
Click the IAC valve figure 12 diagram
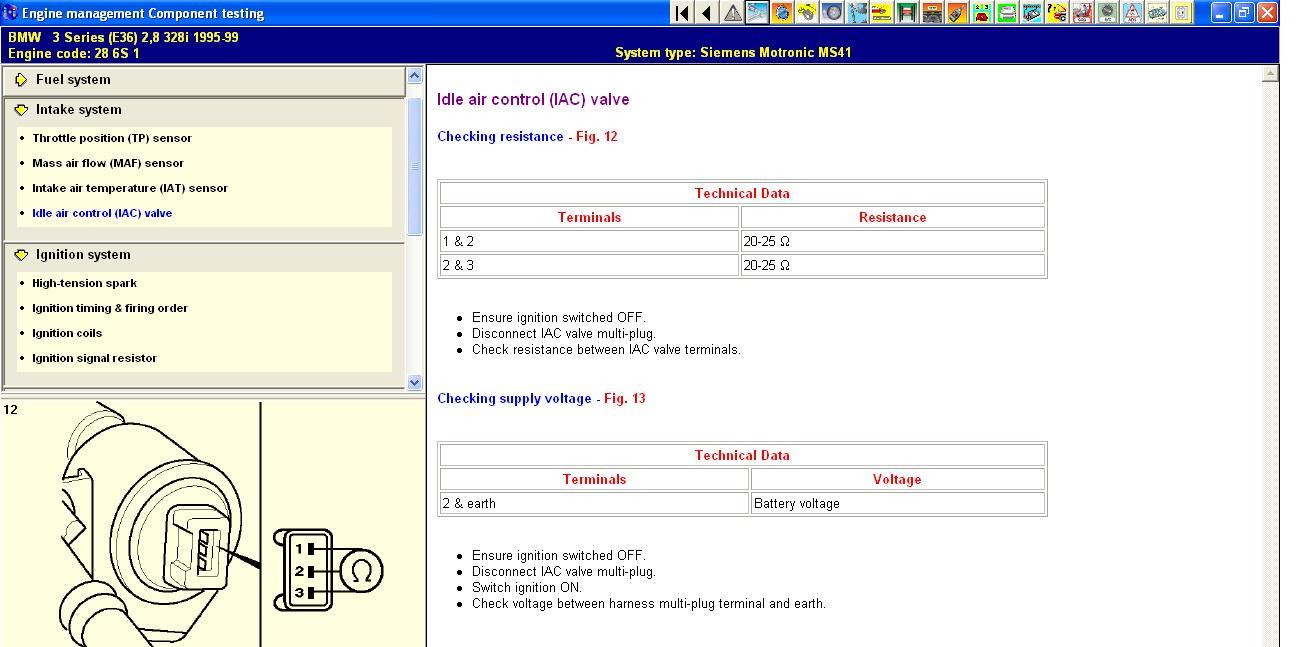tap(212, 524)
